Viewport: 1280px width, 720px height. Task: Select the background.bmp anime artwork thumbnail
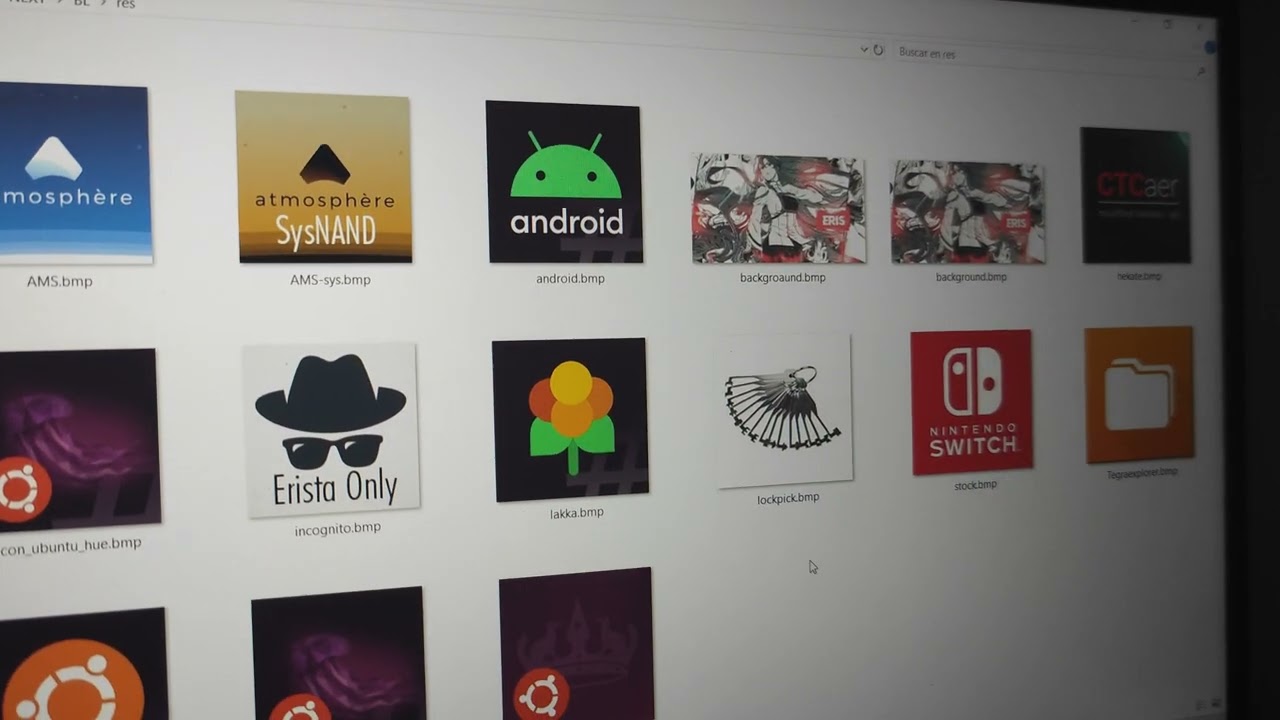pos(968,212)
